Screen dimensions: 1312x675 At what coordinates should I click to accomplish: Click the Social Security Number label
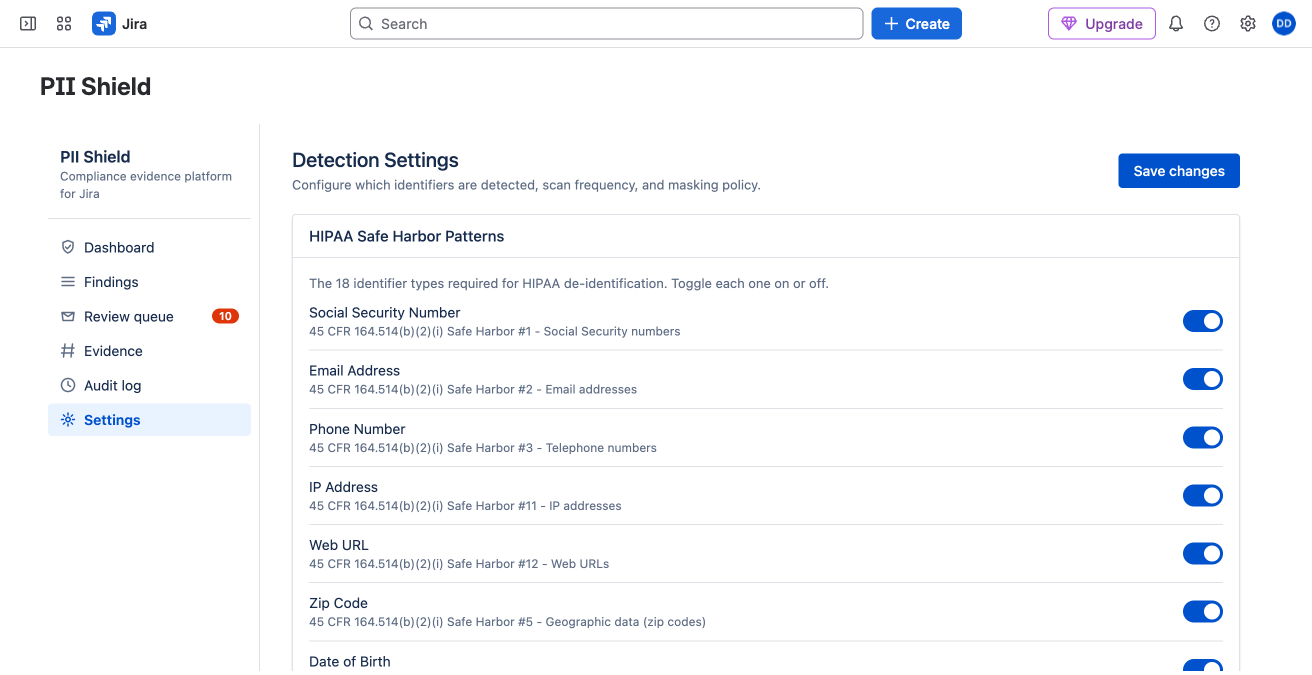pyautogui.click(x=384, y=313)
